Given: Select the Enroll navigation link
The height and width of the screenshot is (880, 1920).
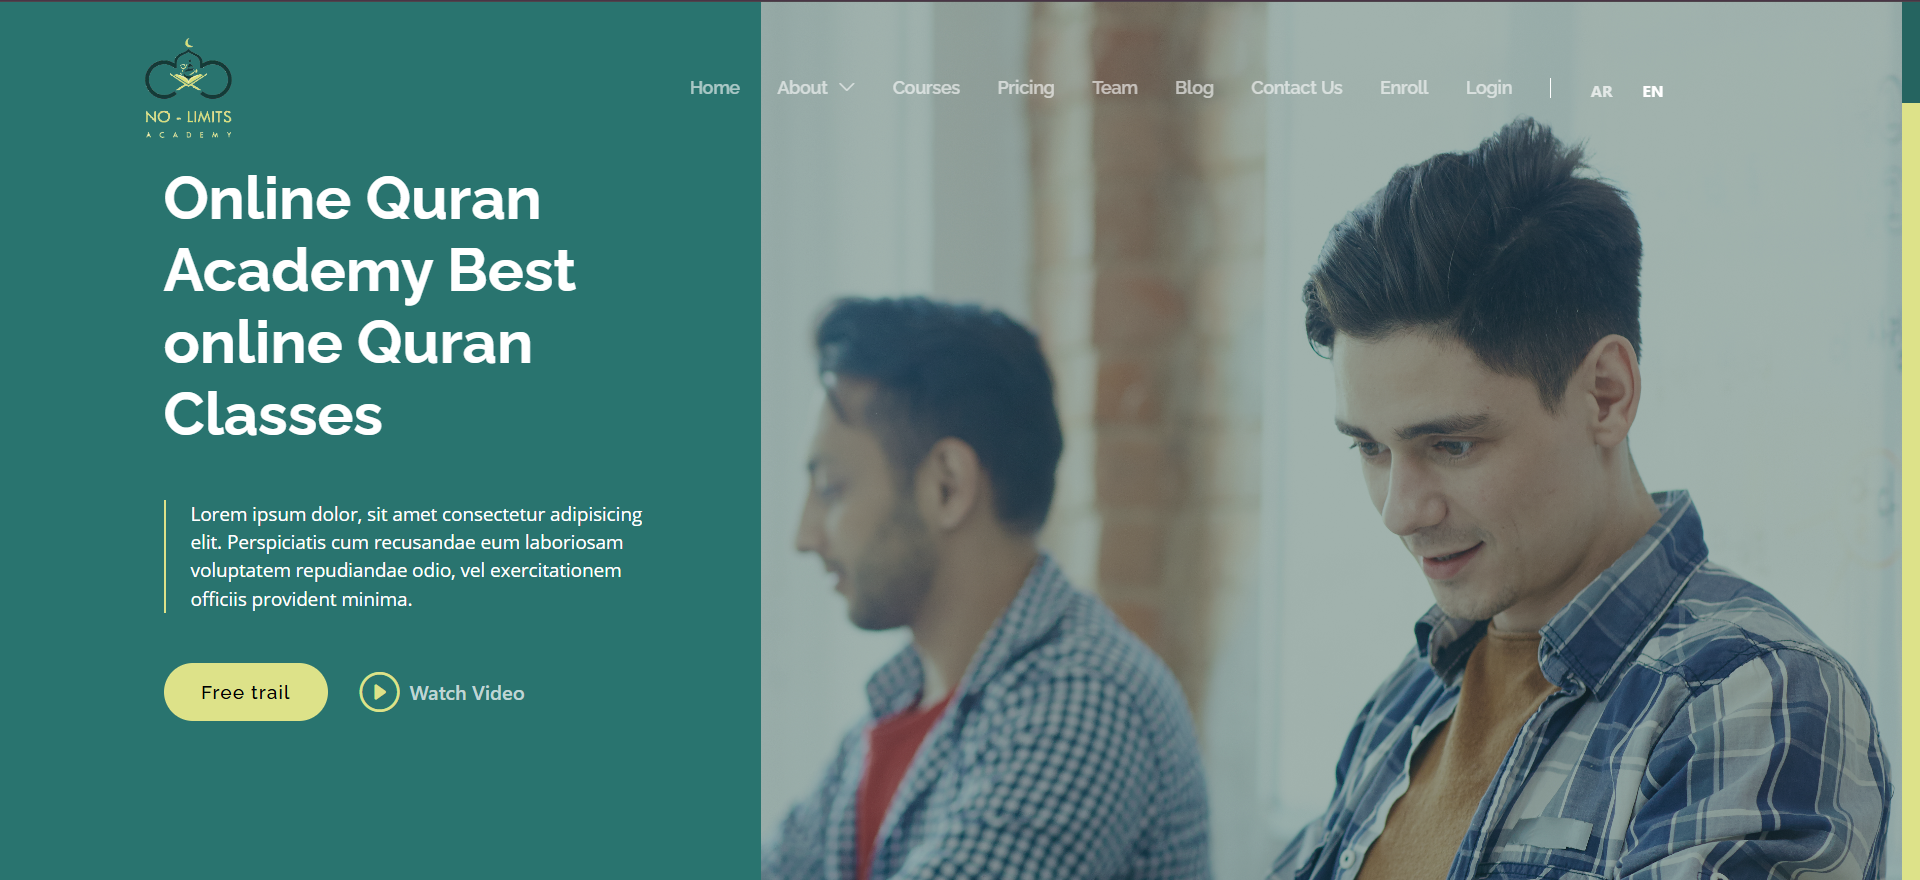Looking at the screenshot, I should point(1404,88).
